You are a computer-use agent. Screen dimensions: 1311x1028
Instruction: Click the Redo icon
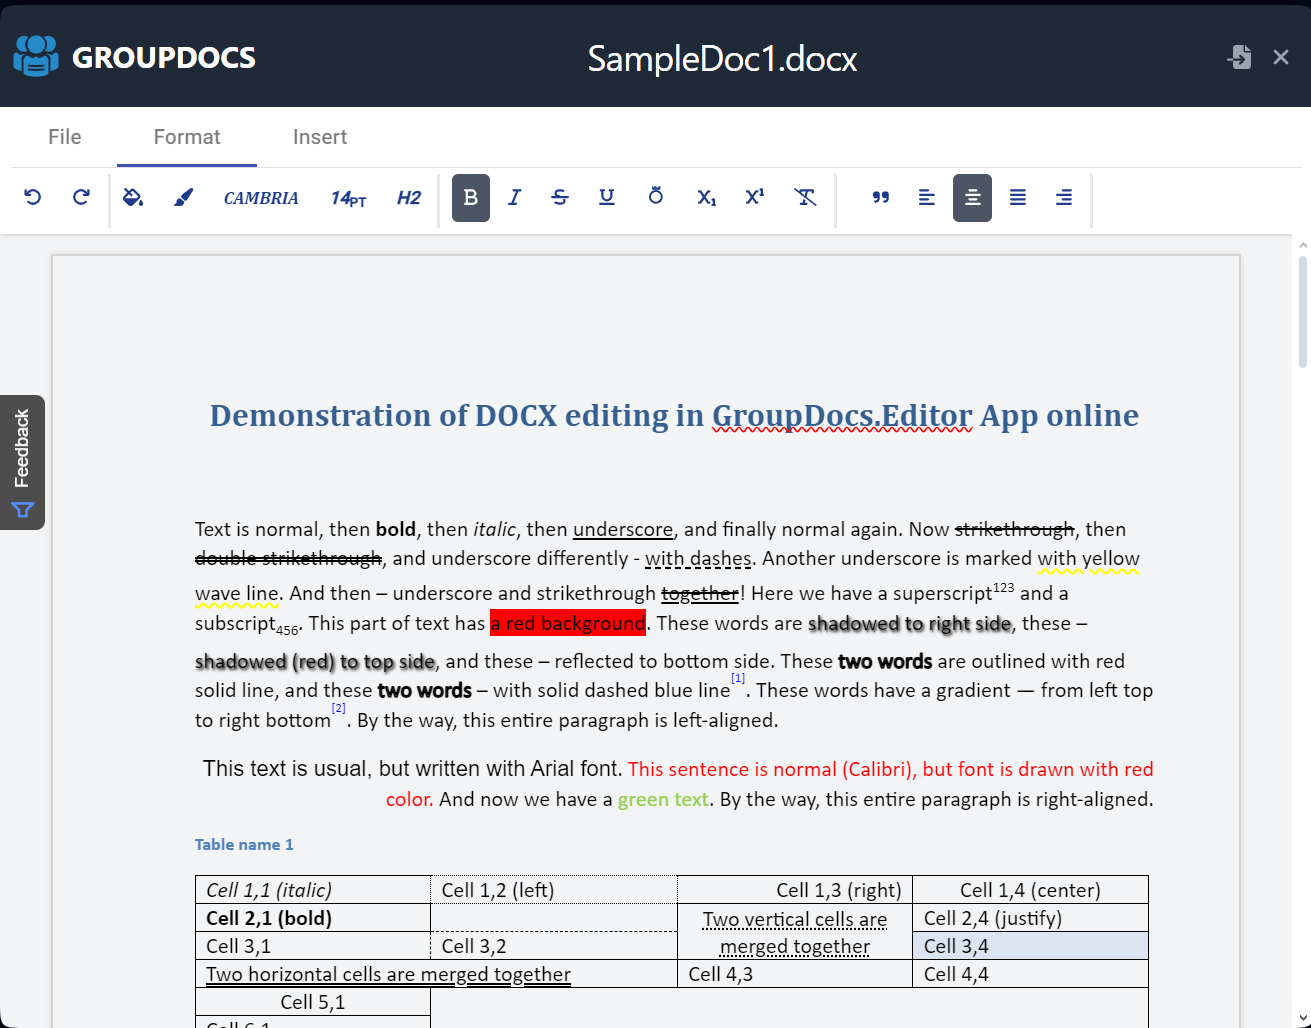pyautogui.click(x=80, y=197)
